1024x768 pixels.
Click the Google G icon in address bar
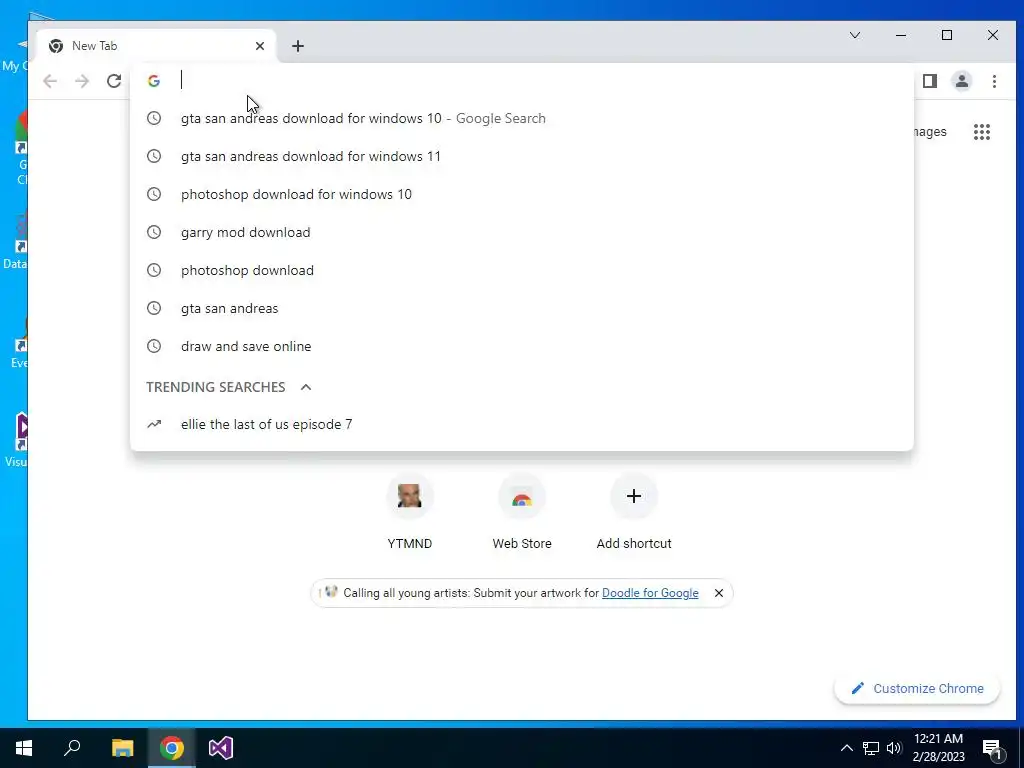tap(154, 81)
